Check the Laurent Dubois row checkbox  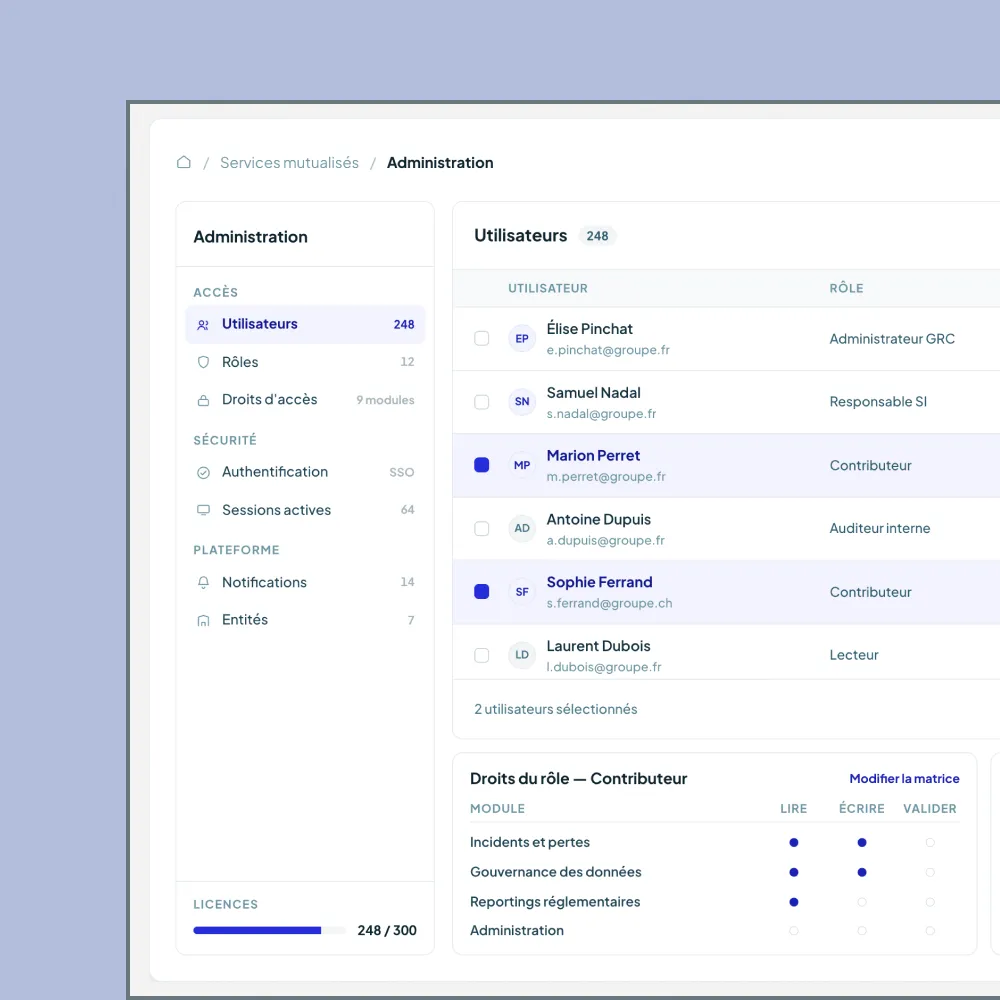pyautogui.click(x=482, y=655)
